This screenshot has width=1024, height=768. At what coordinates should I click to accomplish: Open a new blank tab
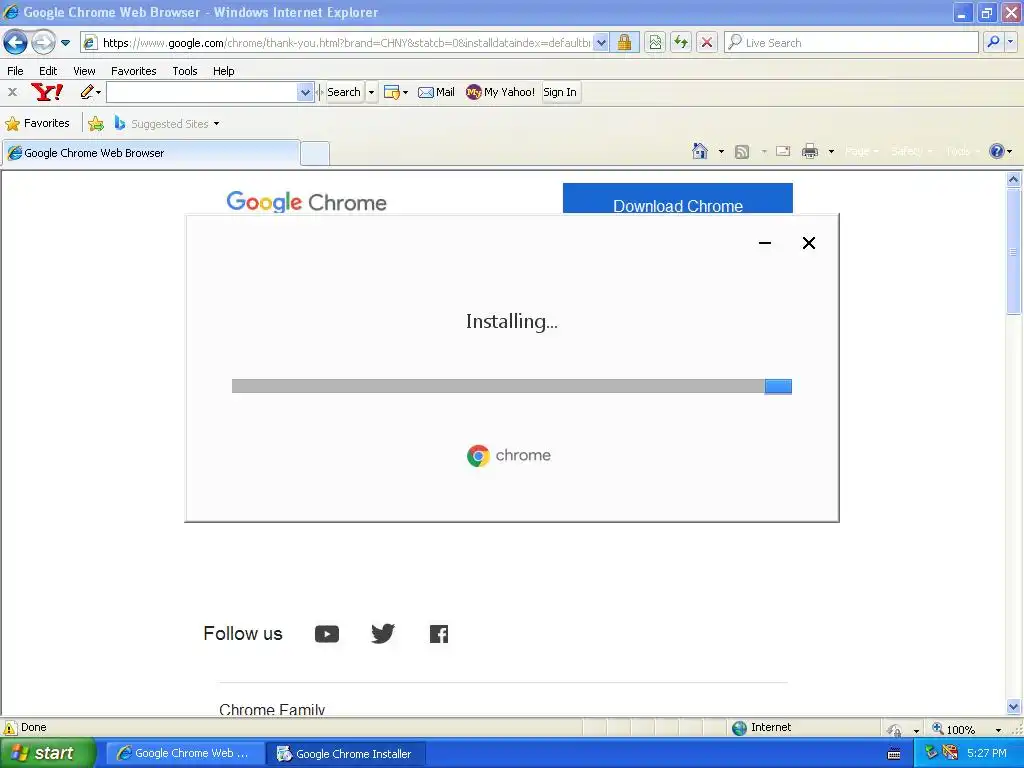pyautogui.click(x=315, y=153)
